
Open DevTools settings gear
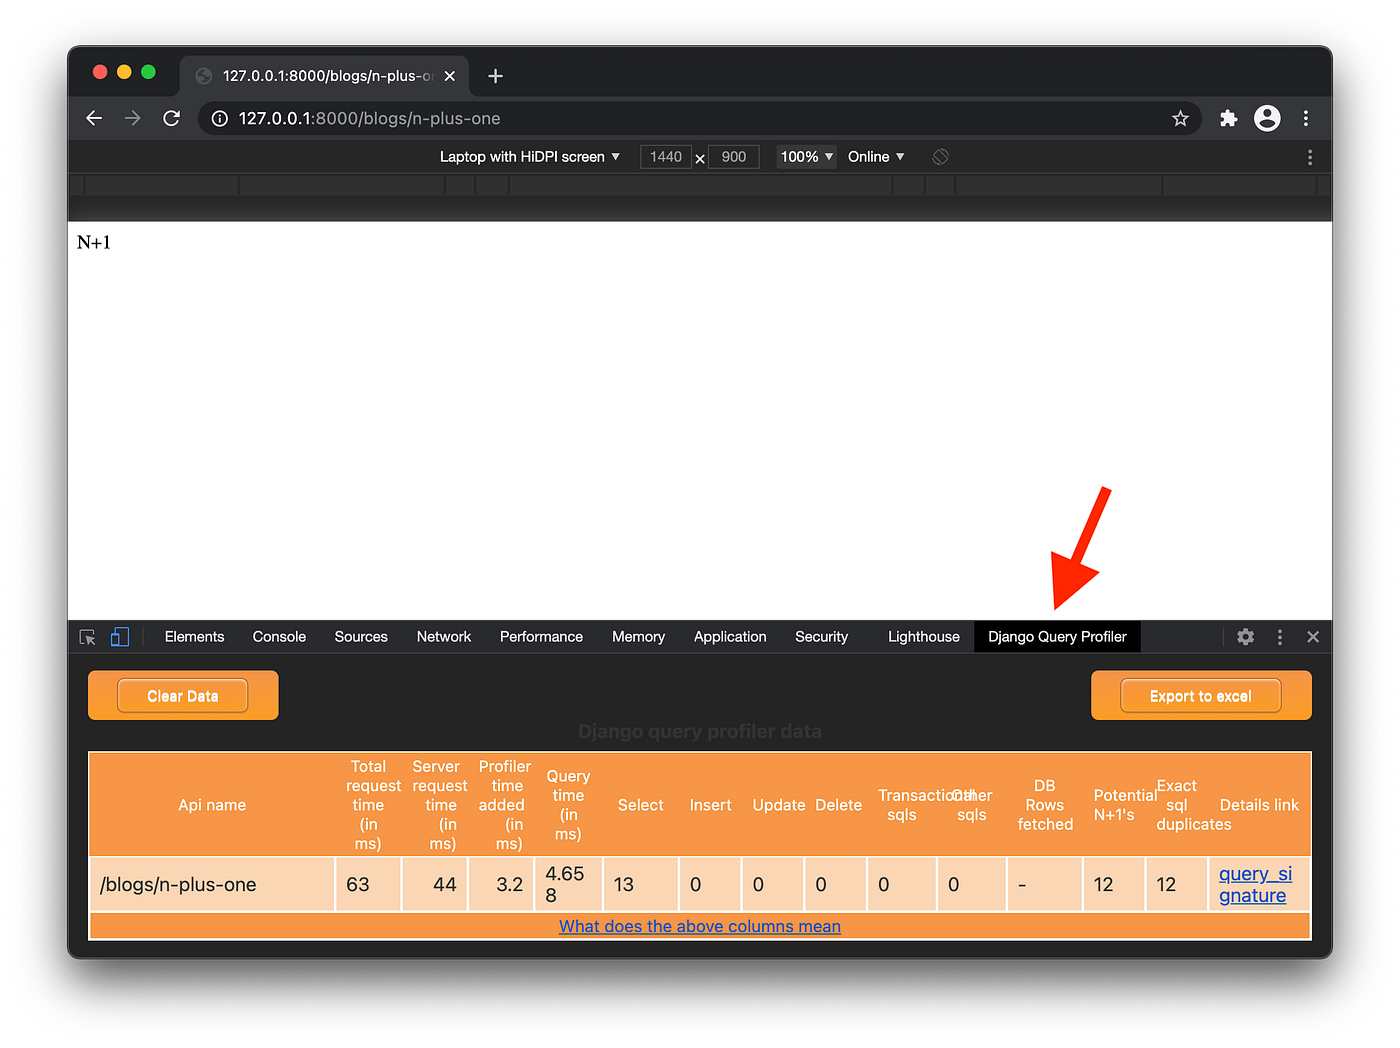1245,637
